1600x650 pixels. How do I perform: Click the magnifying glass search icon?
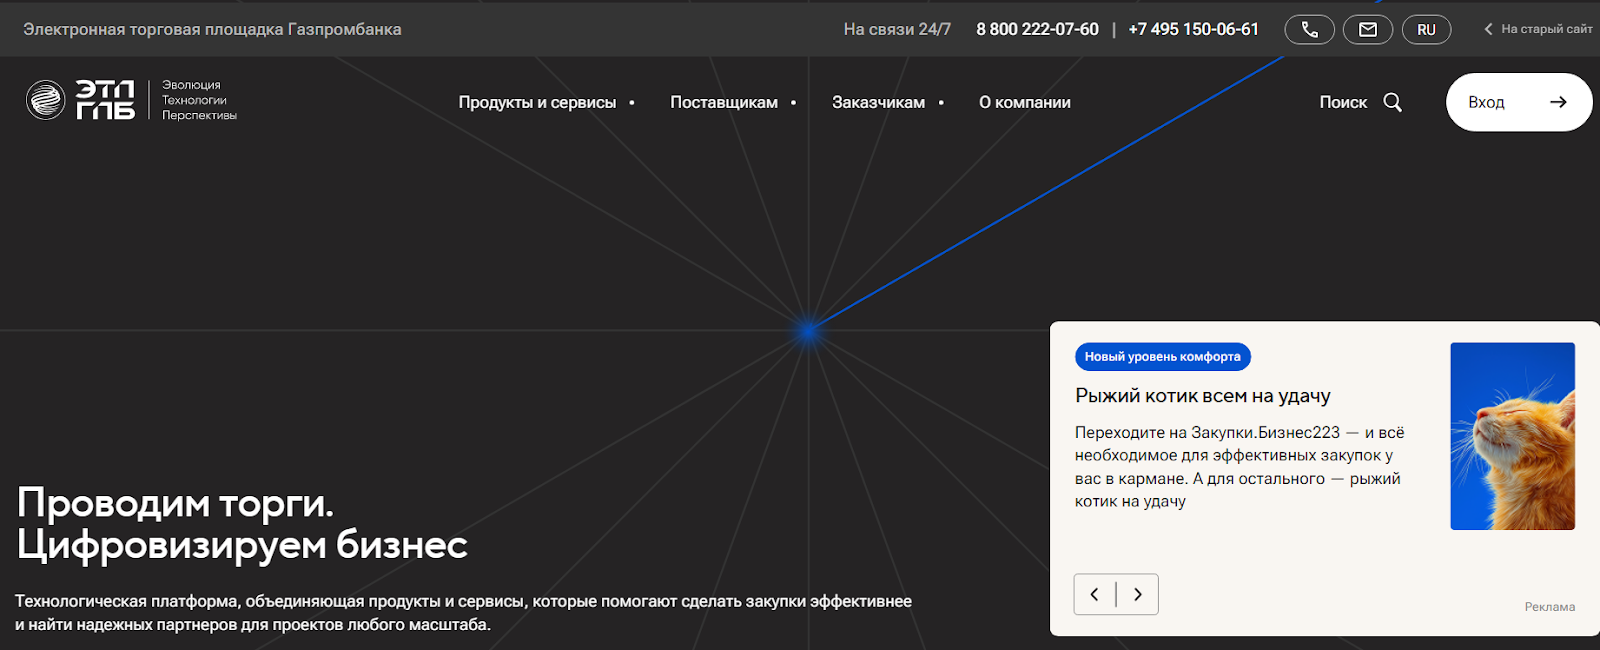[1392, 102]
